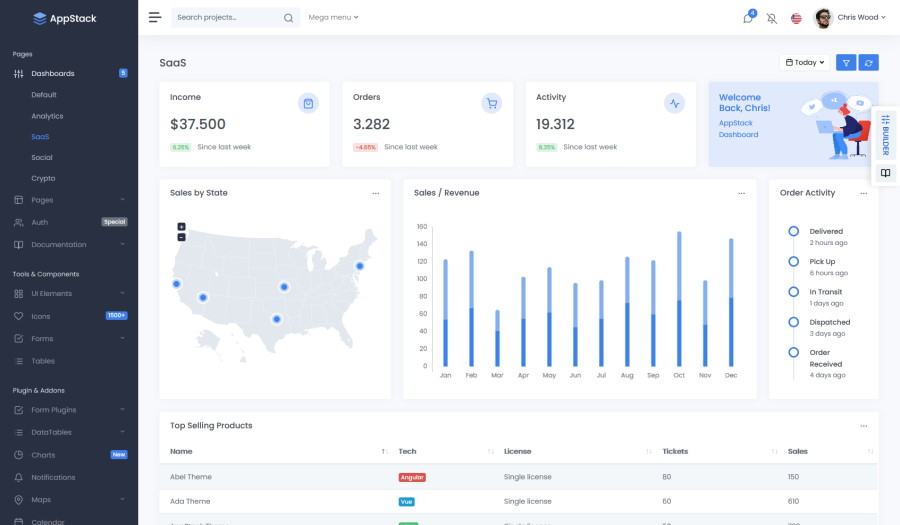Zoom out on the Sales map
The height and width of the screenshot is (525, 900).
pyautogui.click(x=181, y=237)
